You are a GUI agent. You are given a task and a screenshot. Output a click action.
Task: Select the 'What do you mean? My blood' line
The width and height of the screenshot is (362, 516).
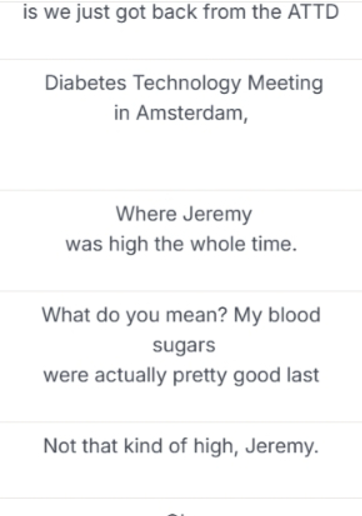[x=181, y=315]
